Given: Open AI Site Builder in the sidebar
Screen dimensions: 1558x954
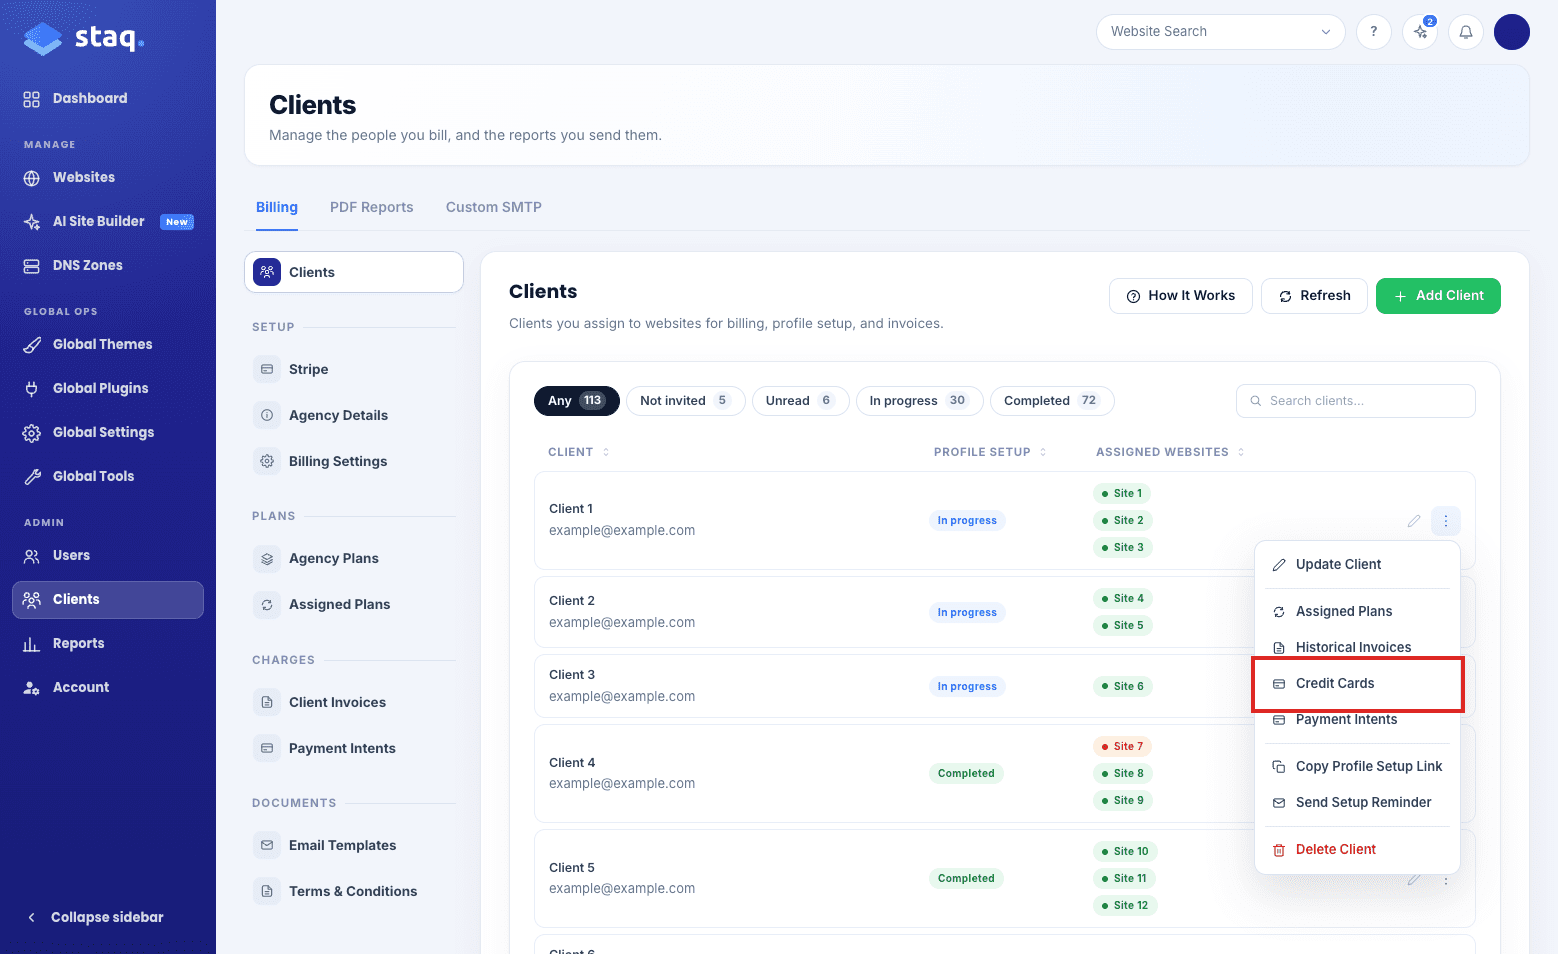Looking at the screenshot, I should [x=108, y=221].
